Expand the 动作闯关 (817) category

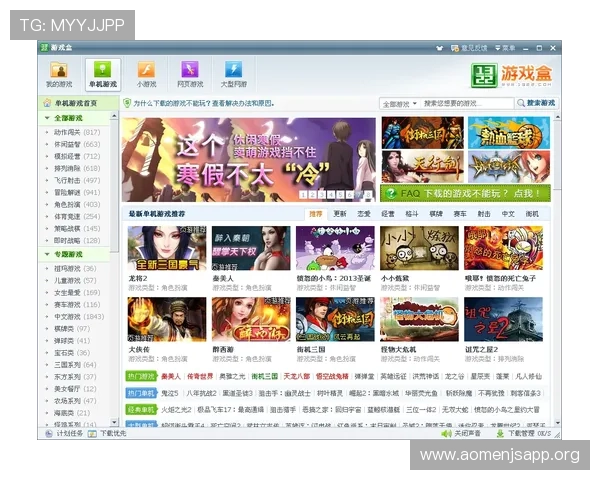(77, 132)
